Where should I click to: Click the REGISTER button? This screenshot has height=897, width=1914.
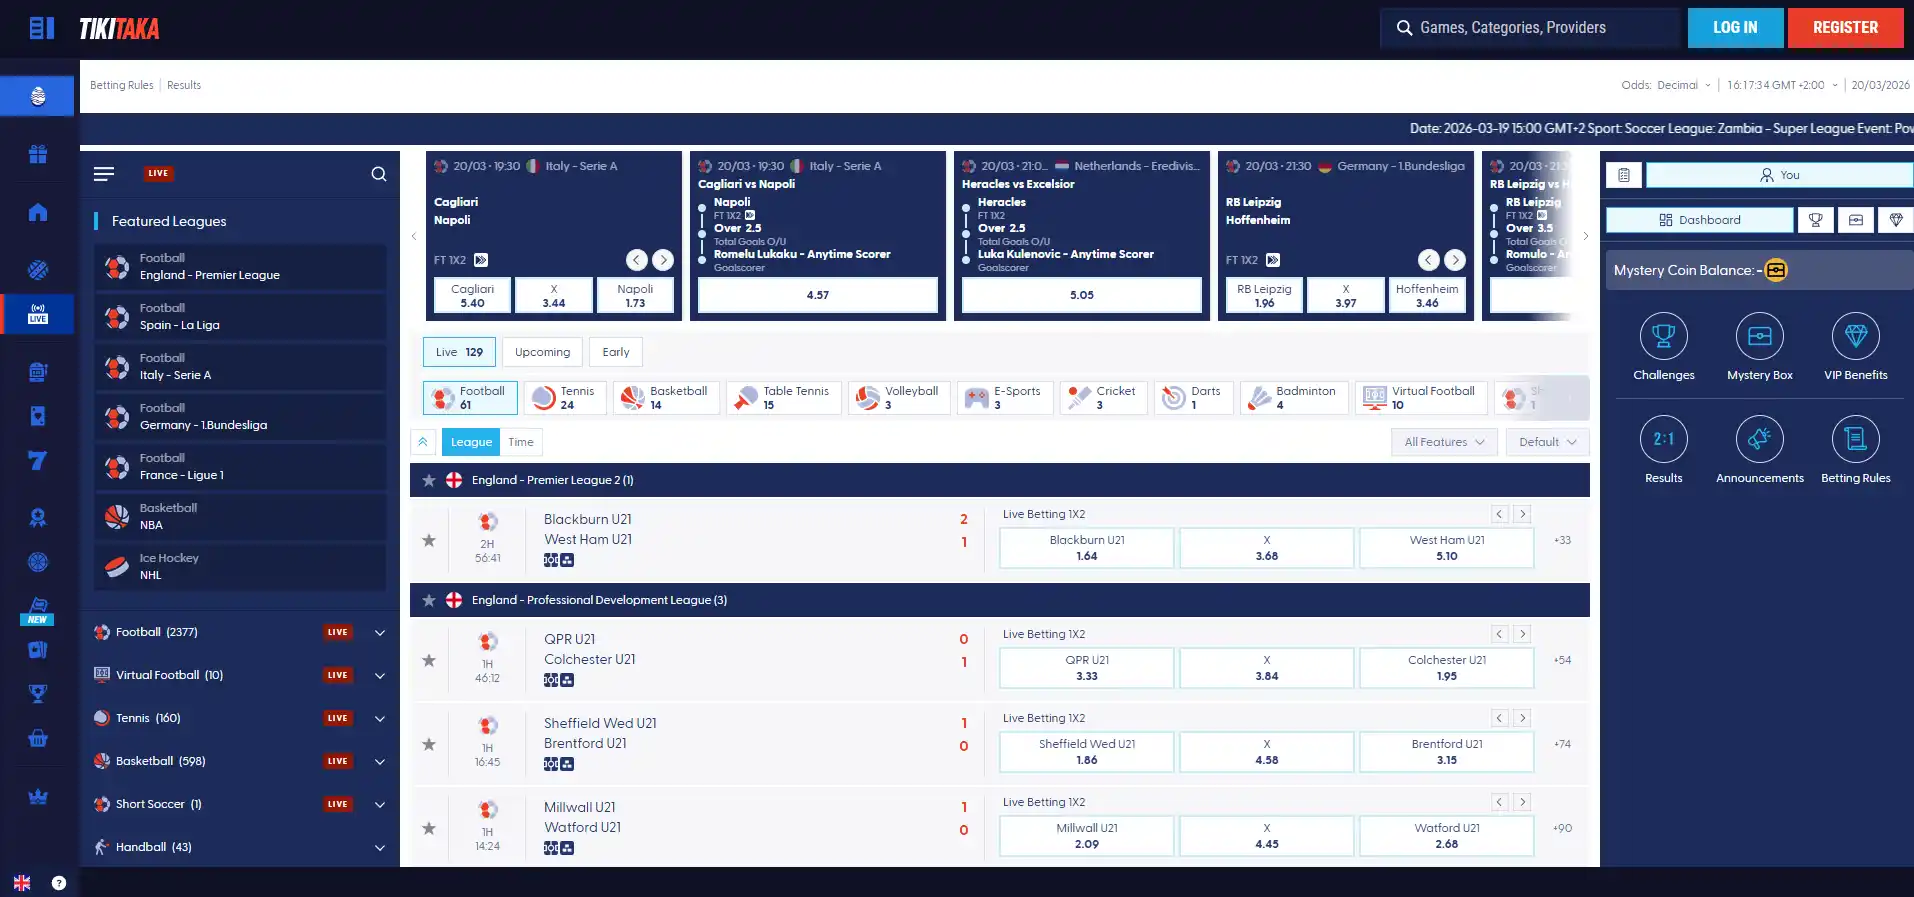pos(1845,28)
